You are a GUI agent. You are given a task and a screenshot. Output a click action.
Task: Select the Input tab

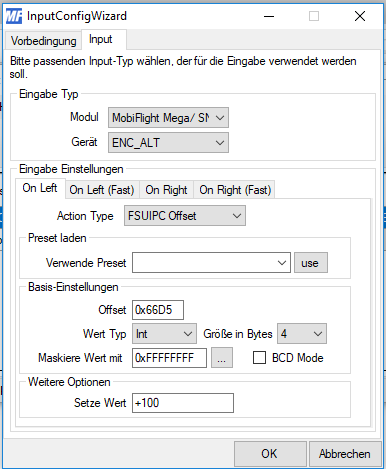pyautogui.click(x=101, y=39)
